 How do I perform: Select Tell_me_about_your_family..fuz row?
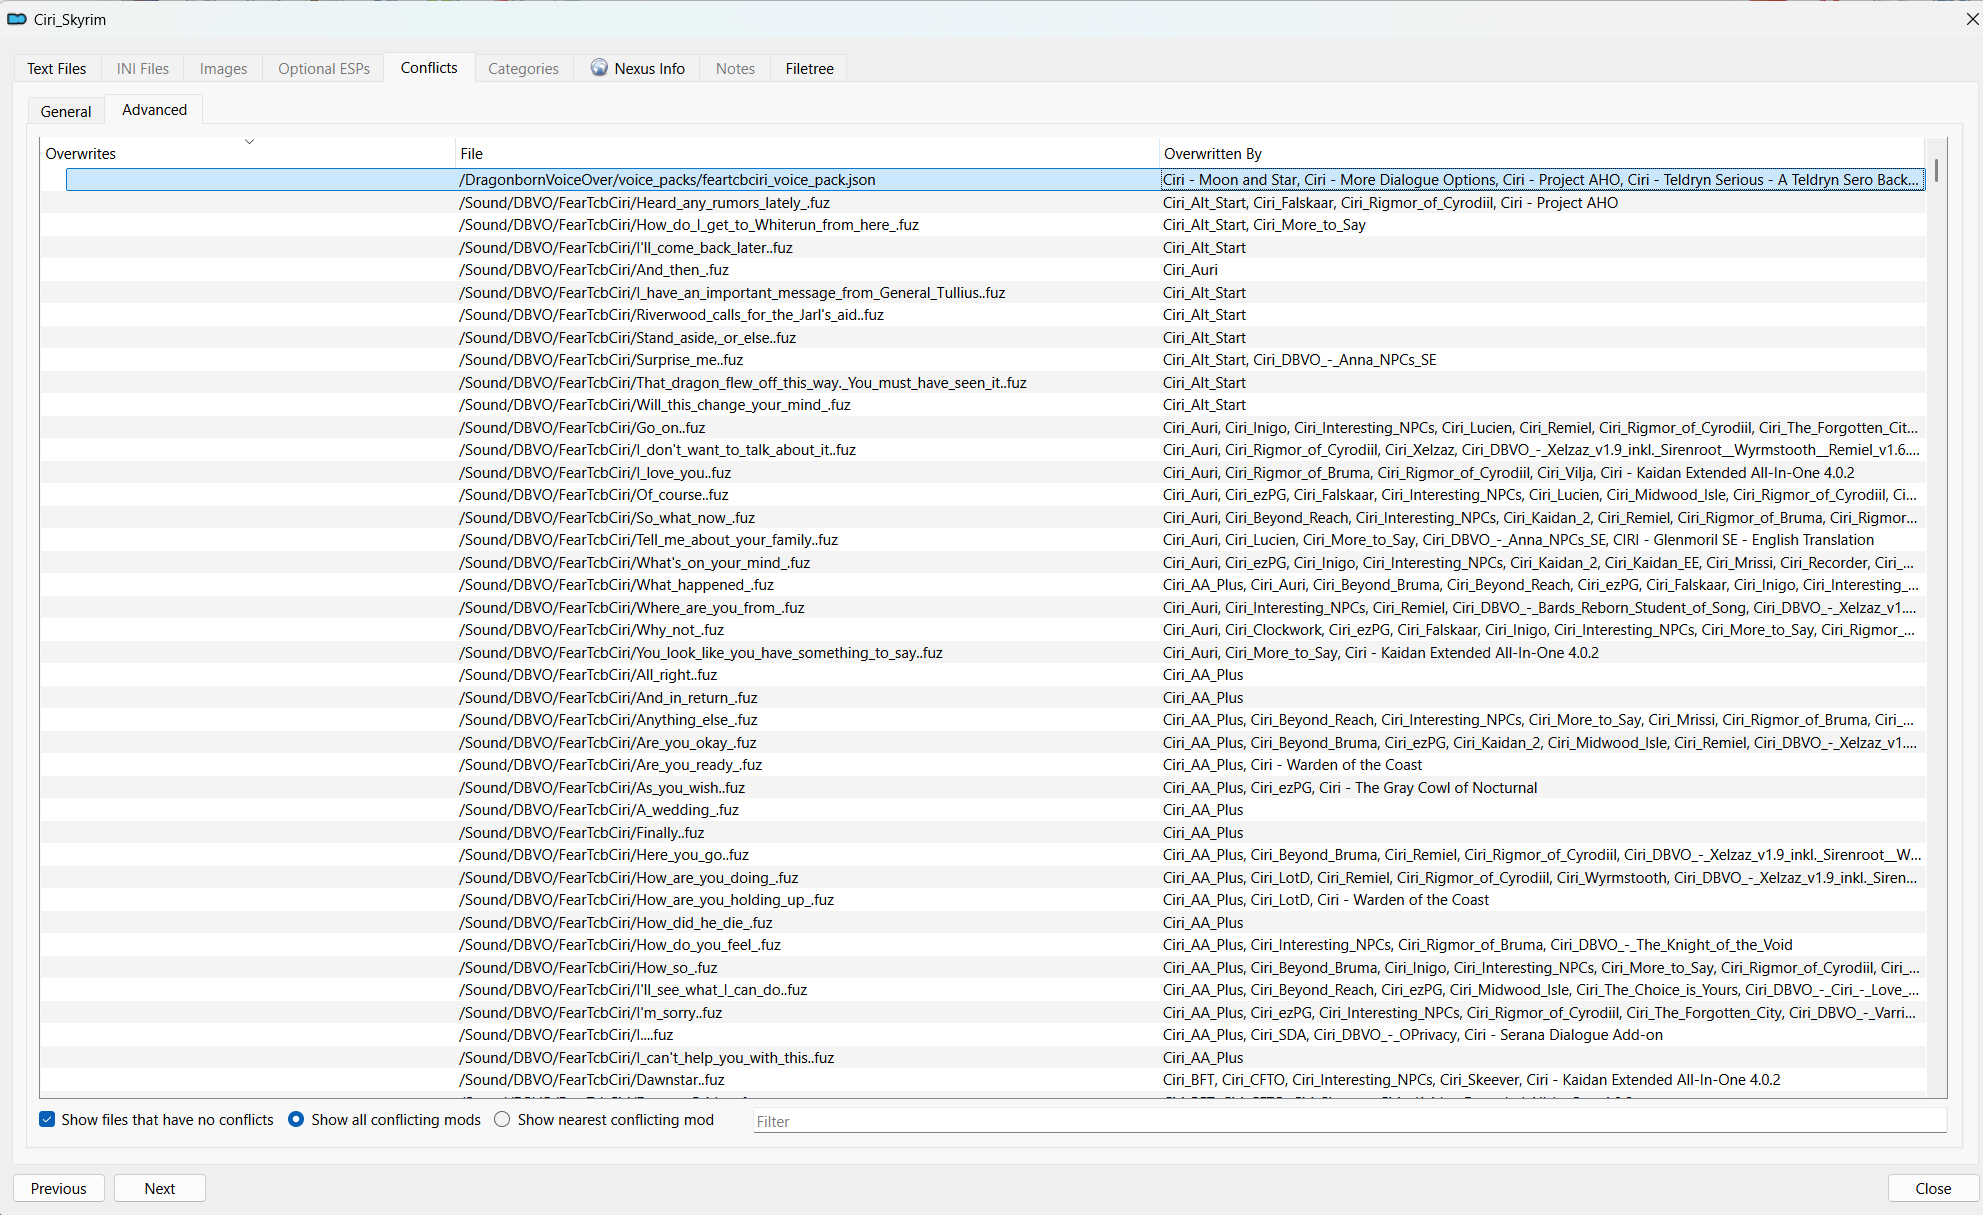coord(983,540)
